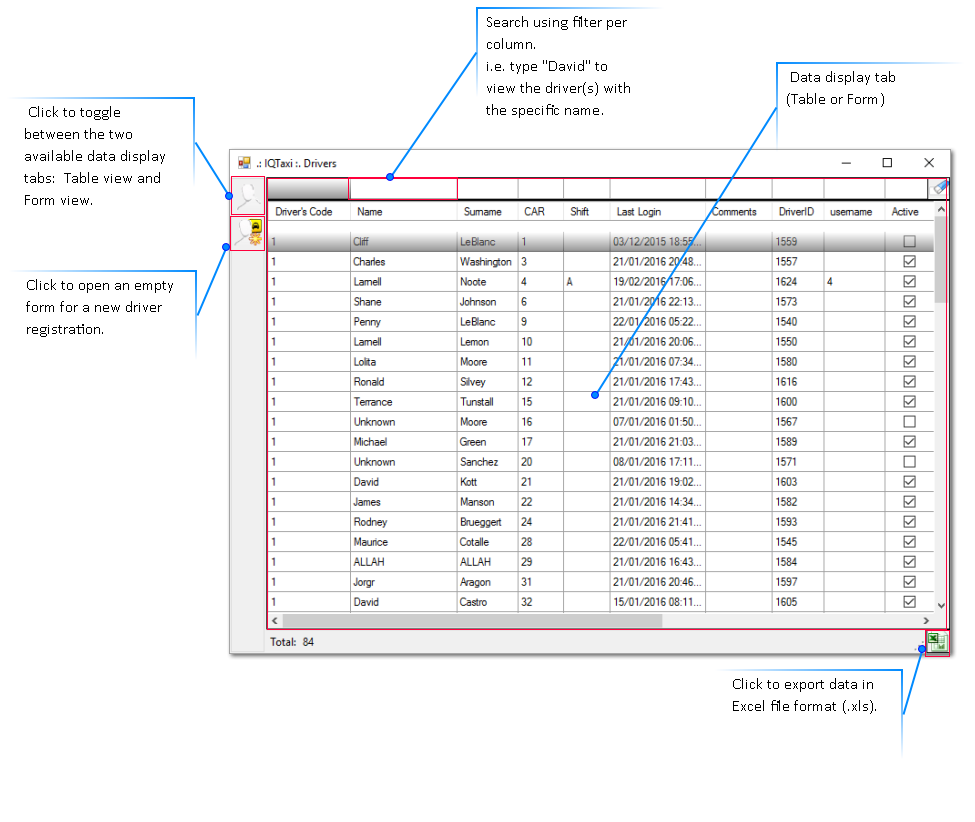The height and width of the screenshot is (822, 975).
Task: Click the DriverID filter field
Action: pos(798,188)
